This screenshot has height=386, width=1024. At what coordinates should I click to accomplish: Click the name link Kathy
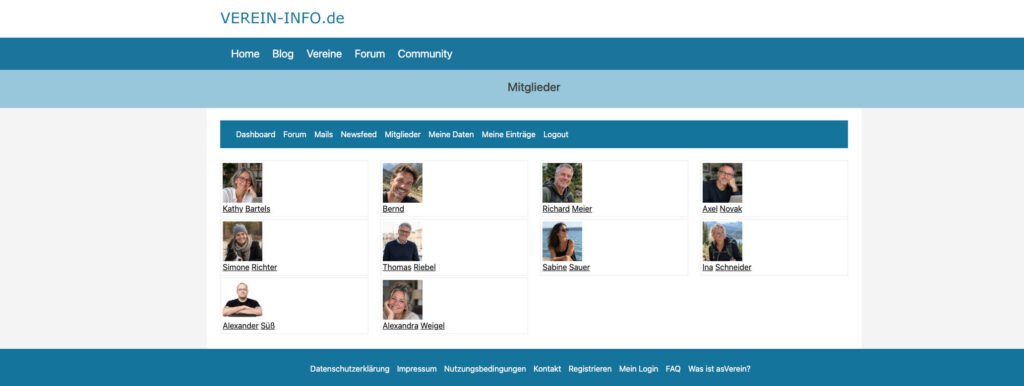coord(232,209)
